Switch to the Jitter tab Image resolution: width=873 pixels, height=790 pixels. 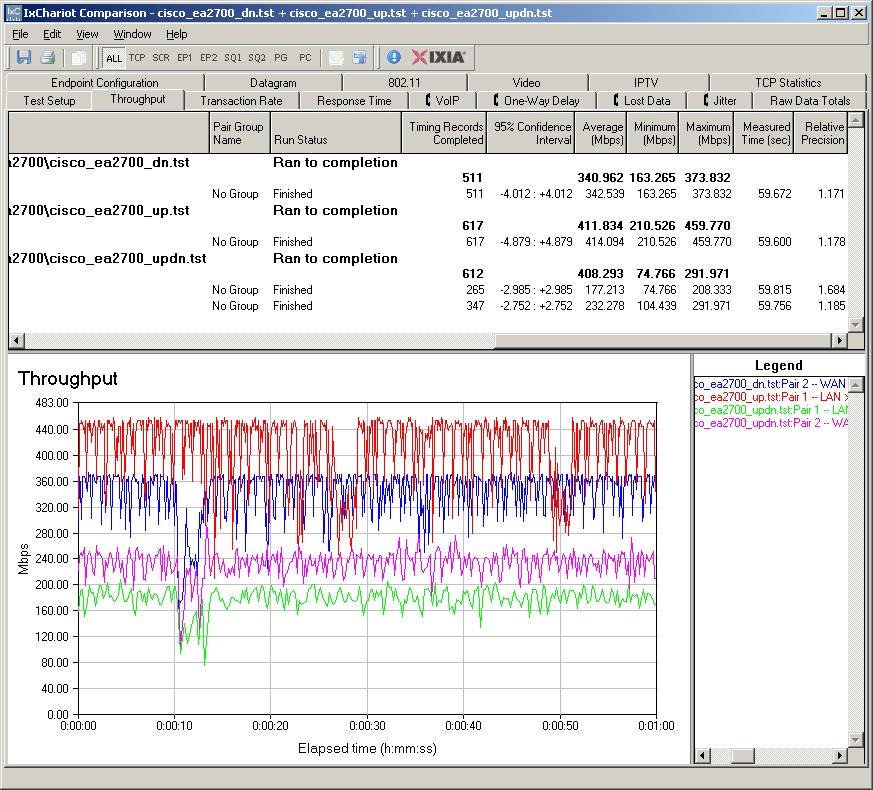[719, 101]
